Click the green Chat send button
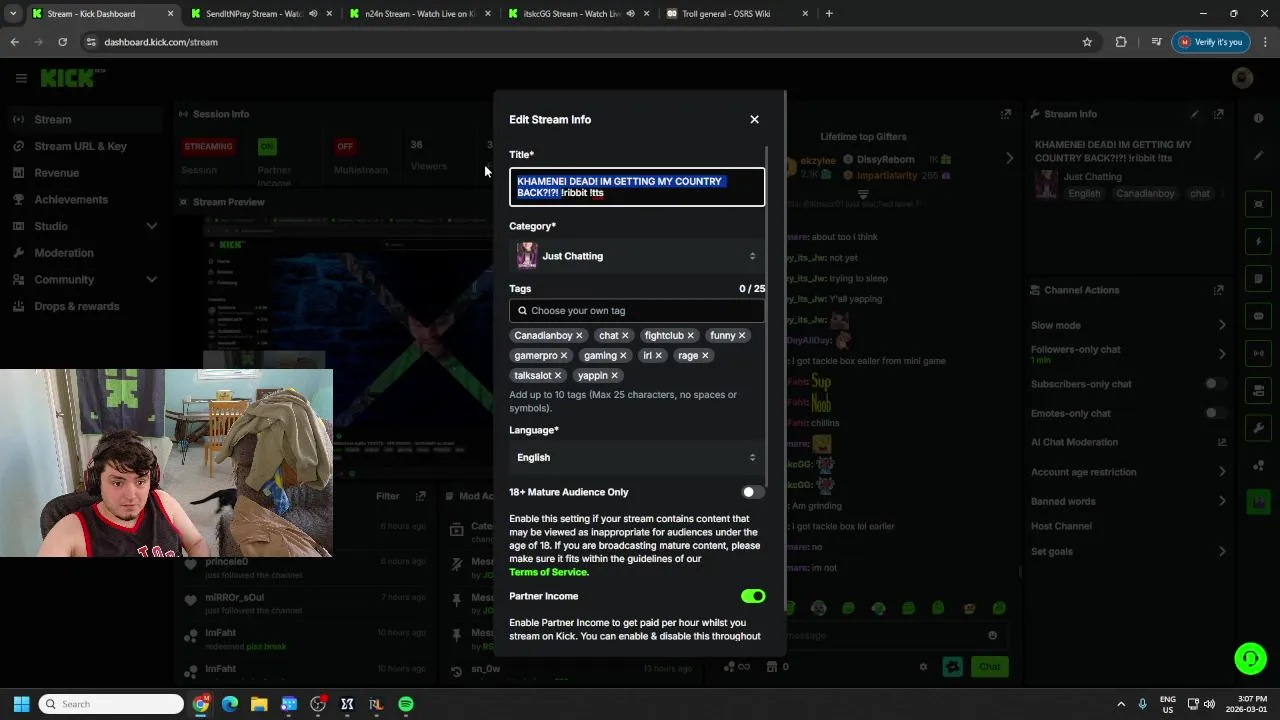 click(989, 666)
